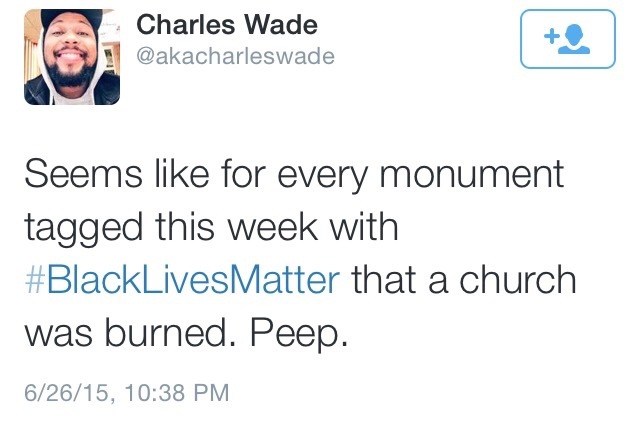This screenshot has height=421, width=640.
Task: Click the plus sign on the follow button
Action: [552, 36]
